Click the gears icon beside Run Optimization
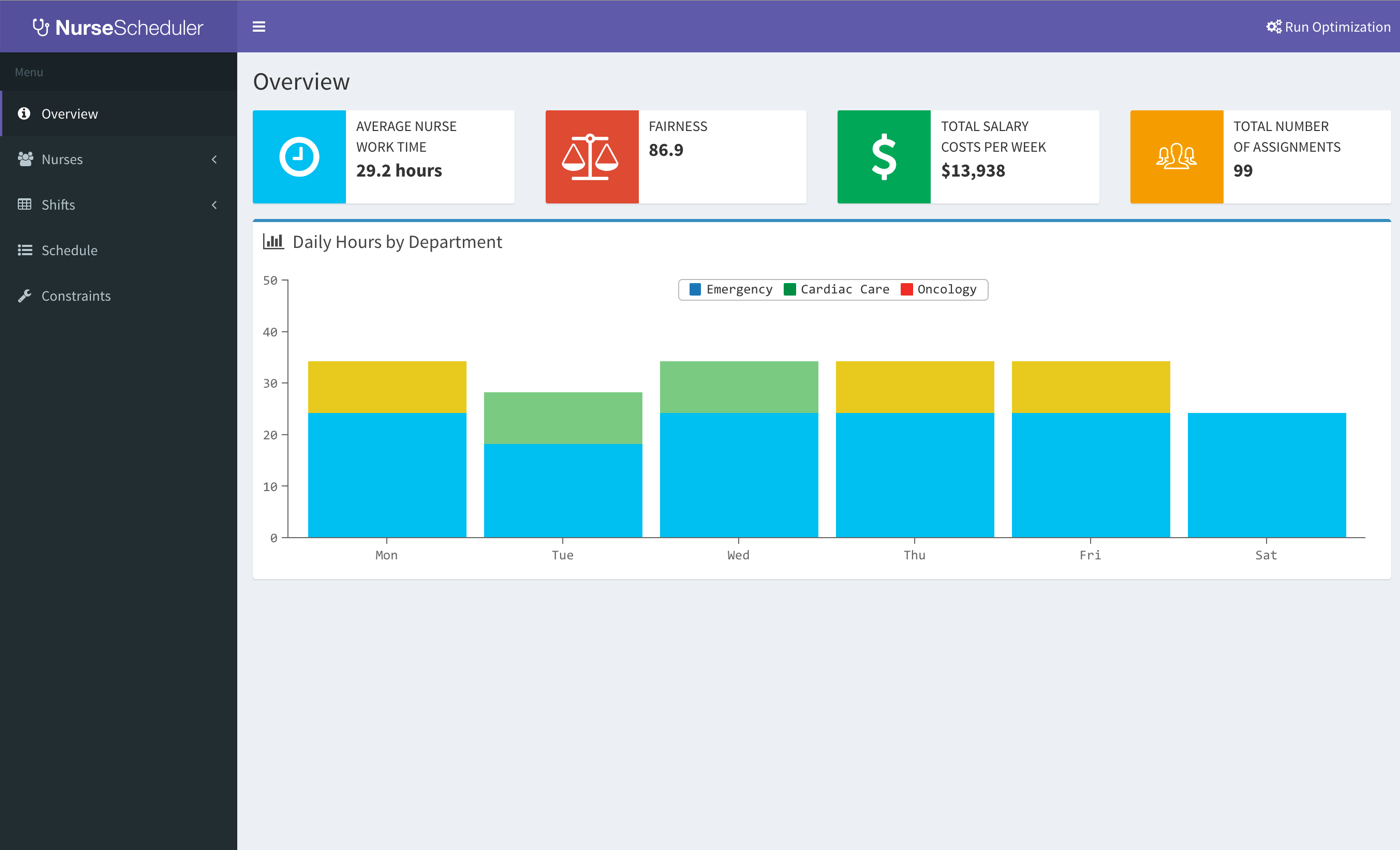Screen dimensions: 1400x850 tap(1273, 27)
